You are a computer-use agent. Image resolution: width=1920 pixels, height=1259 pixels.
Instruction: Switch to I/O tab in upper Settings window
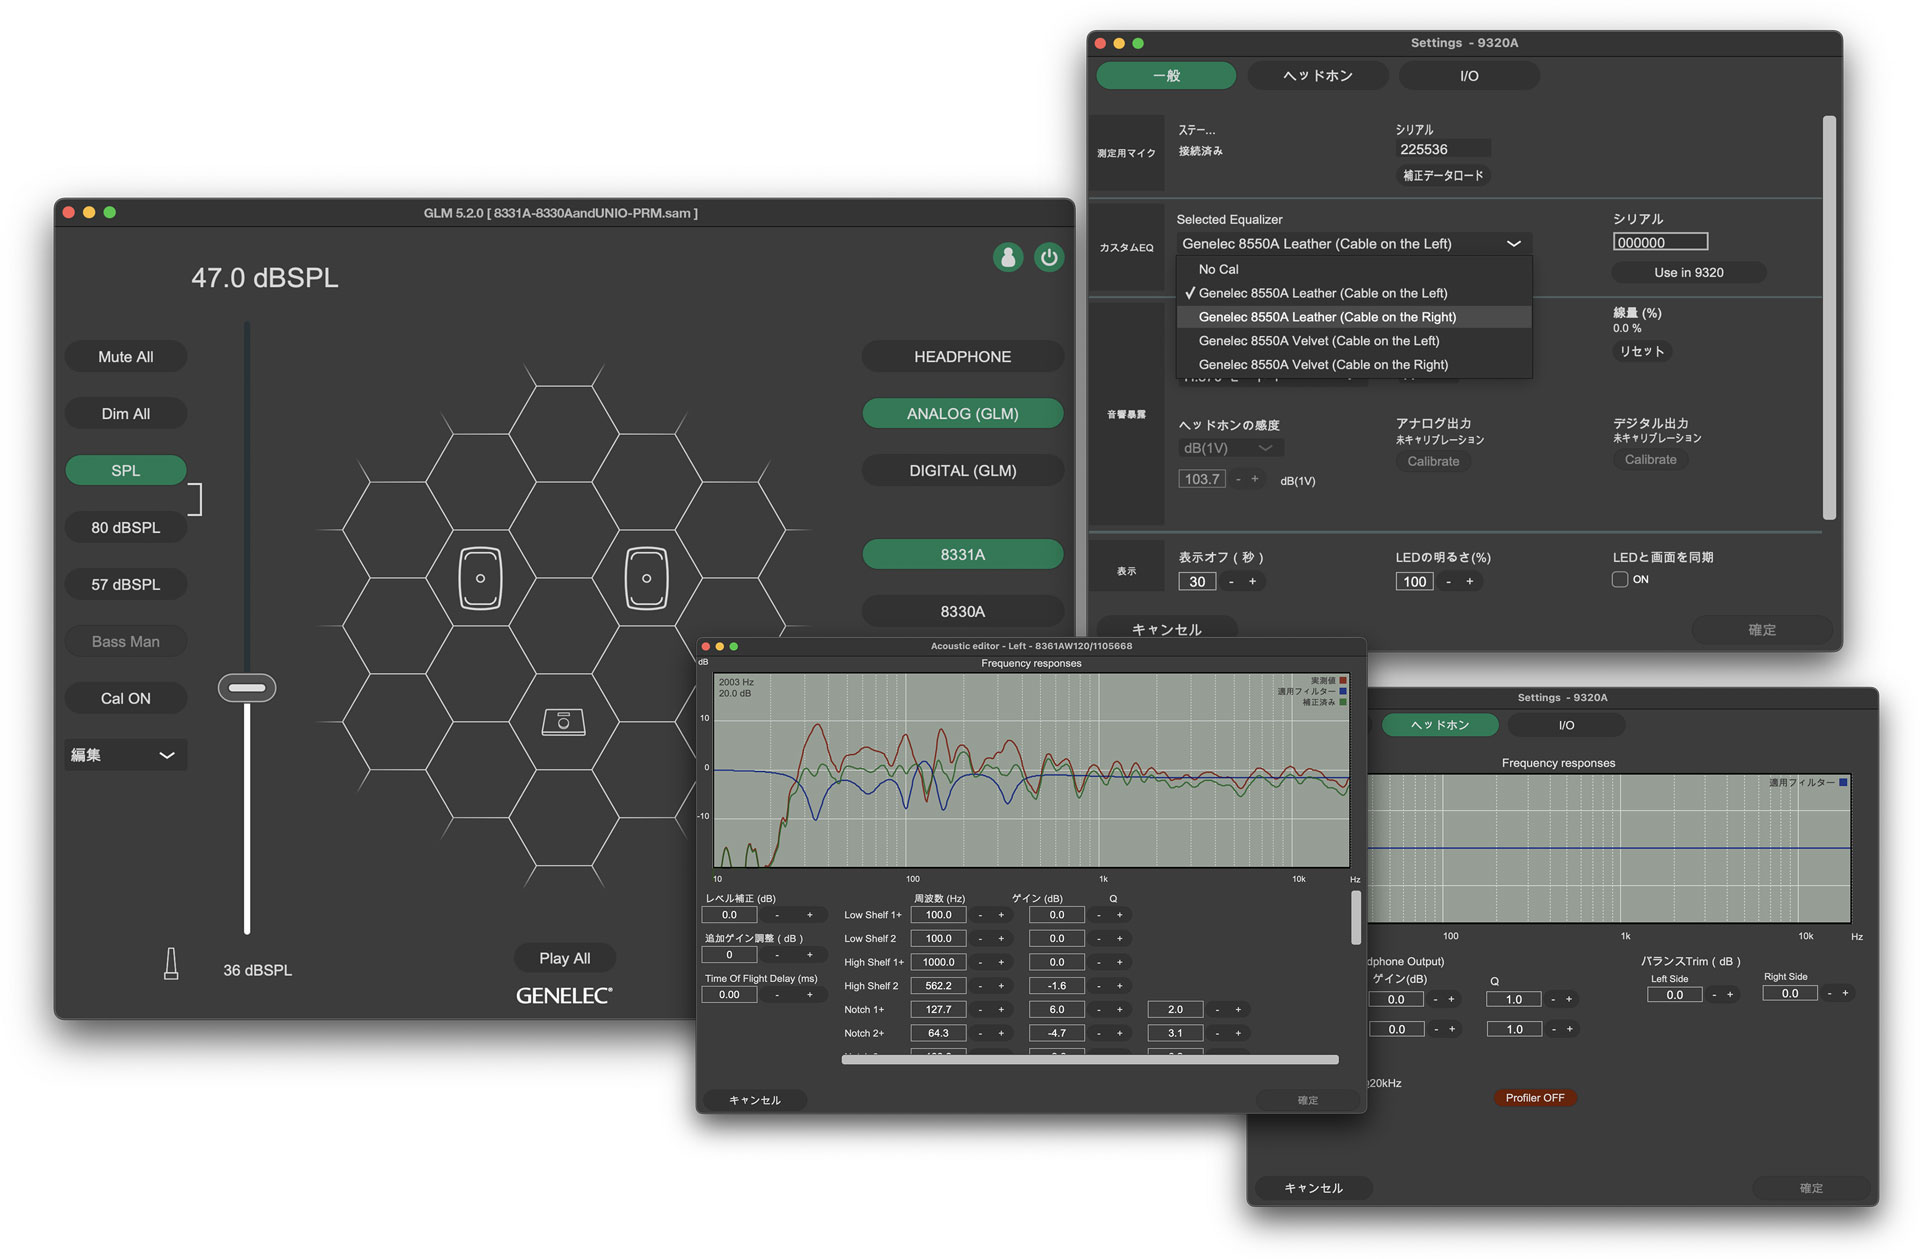click(x=1469, y=76)
